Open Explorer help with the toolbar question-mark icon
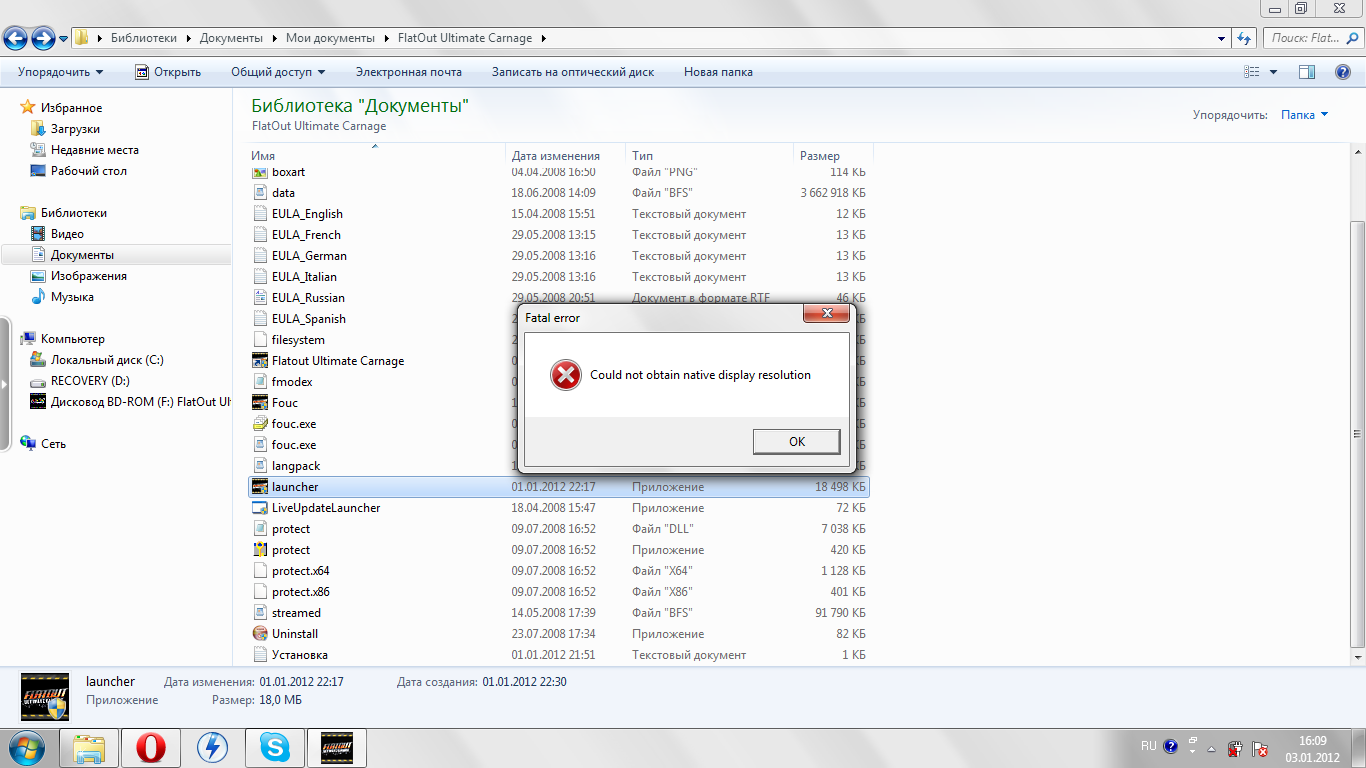The height and width of the screenshot is (768, 1366). tap(1343, 72)
